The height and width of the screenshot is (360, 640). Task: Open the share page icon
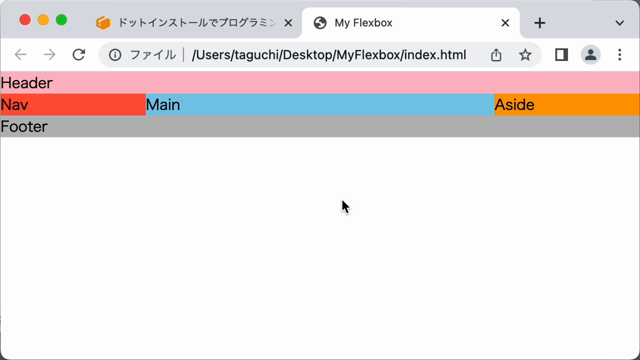[x=496, y=55]
